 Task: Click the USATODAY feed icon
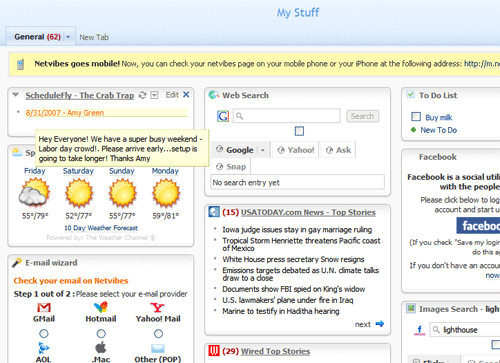pos(214,212)
